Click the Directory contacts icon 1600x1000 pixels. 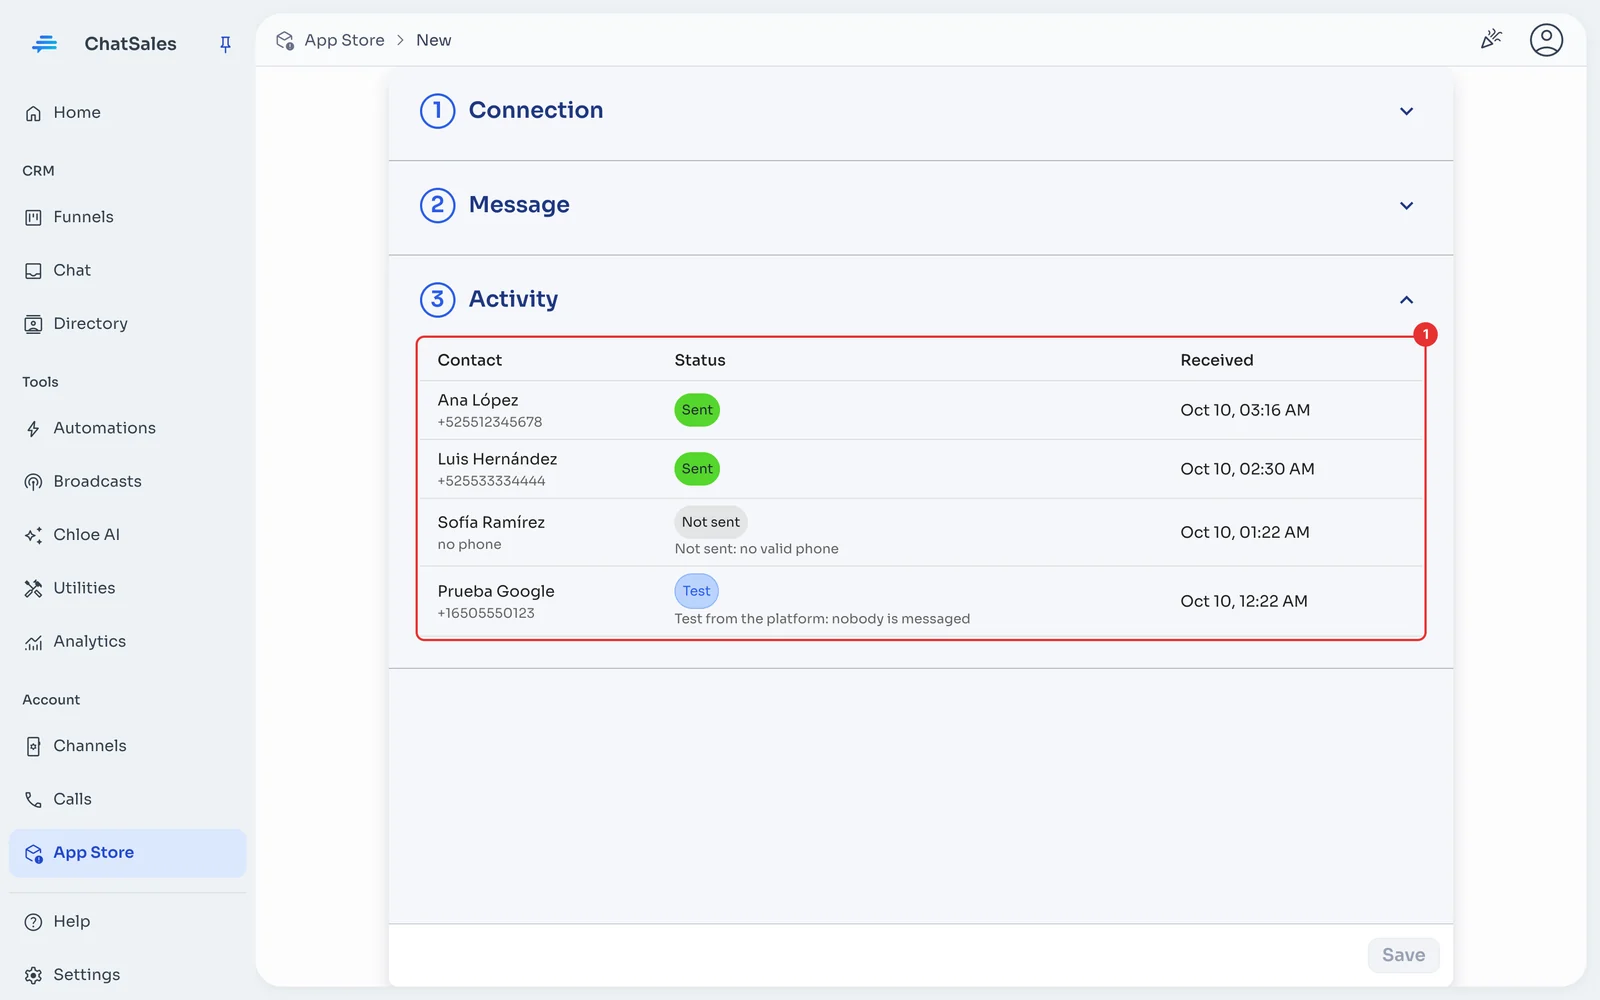point(33,324)
